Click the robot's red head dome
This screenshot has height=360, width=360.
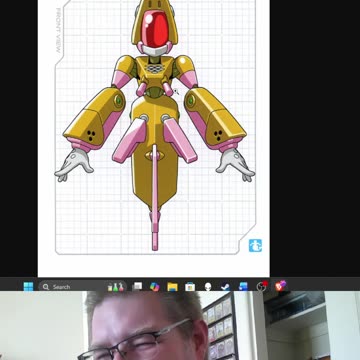pyautogui.click(x=155, y=28)
